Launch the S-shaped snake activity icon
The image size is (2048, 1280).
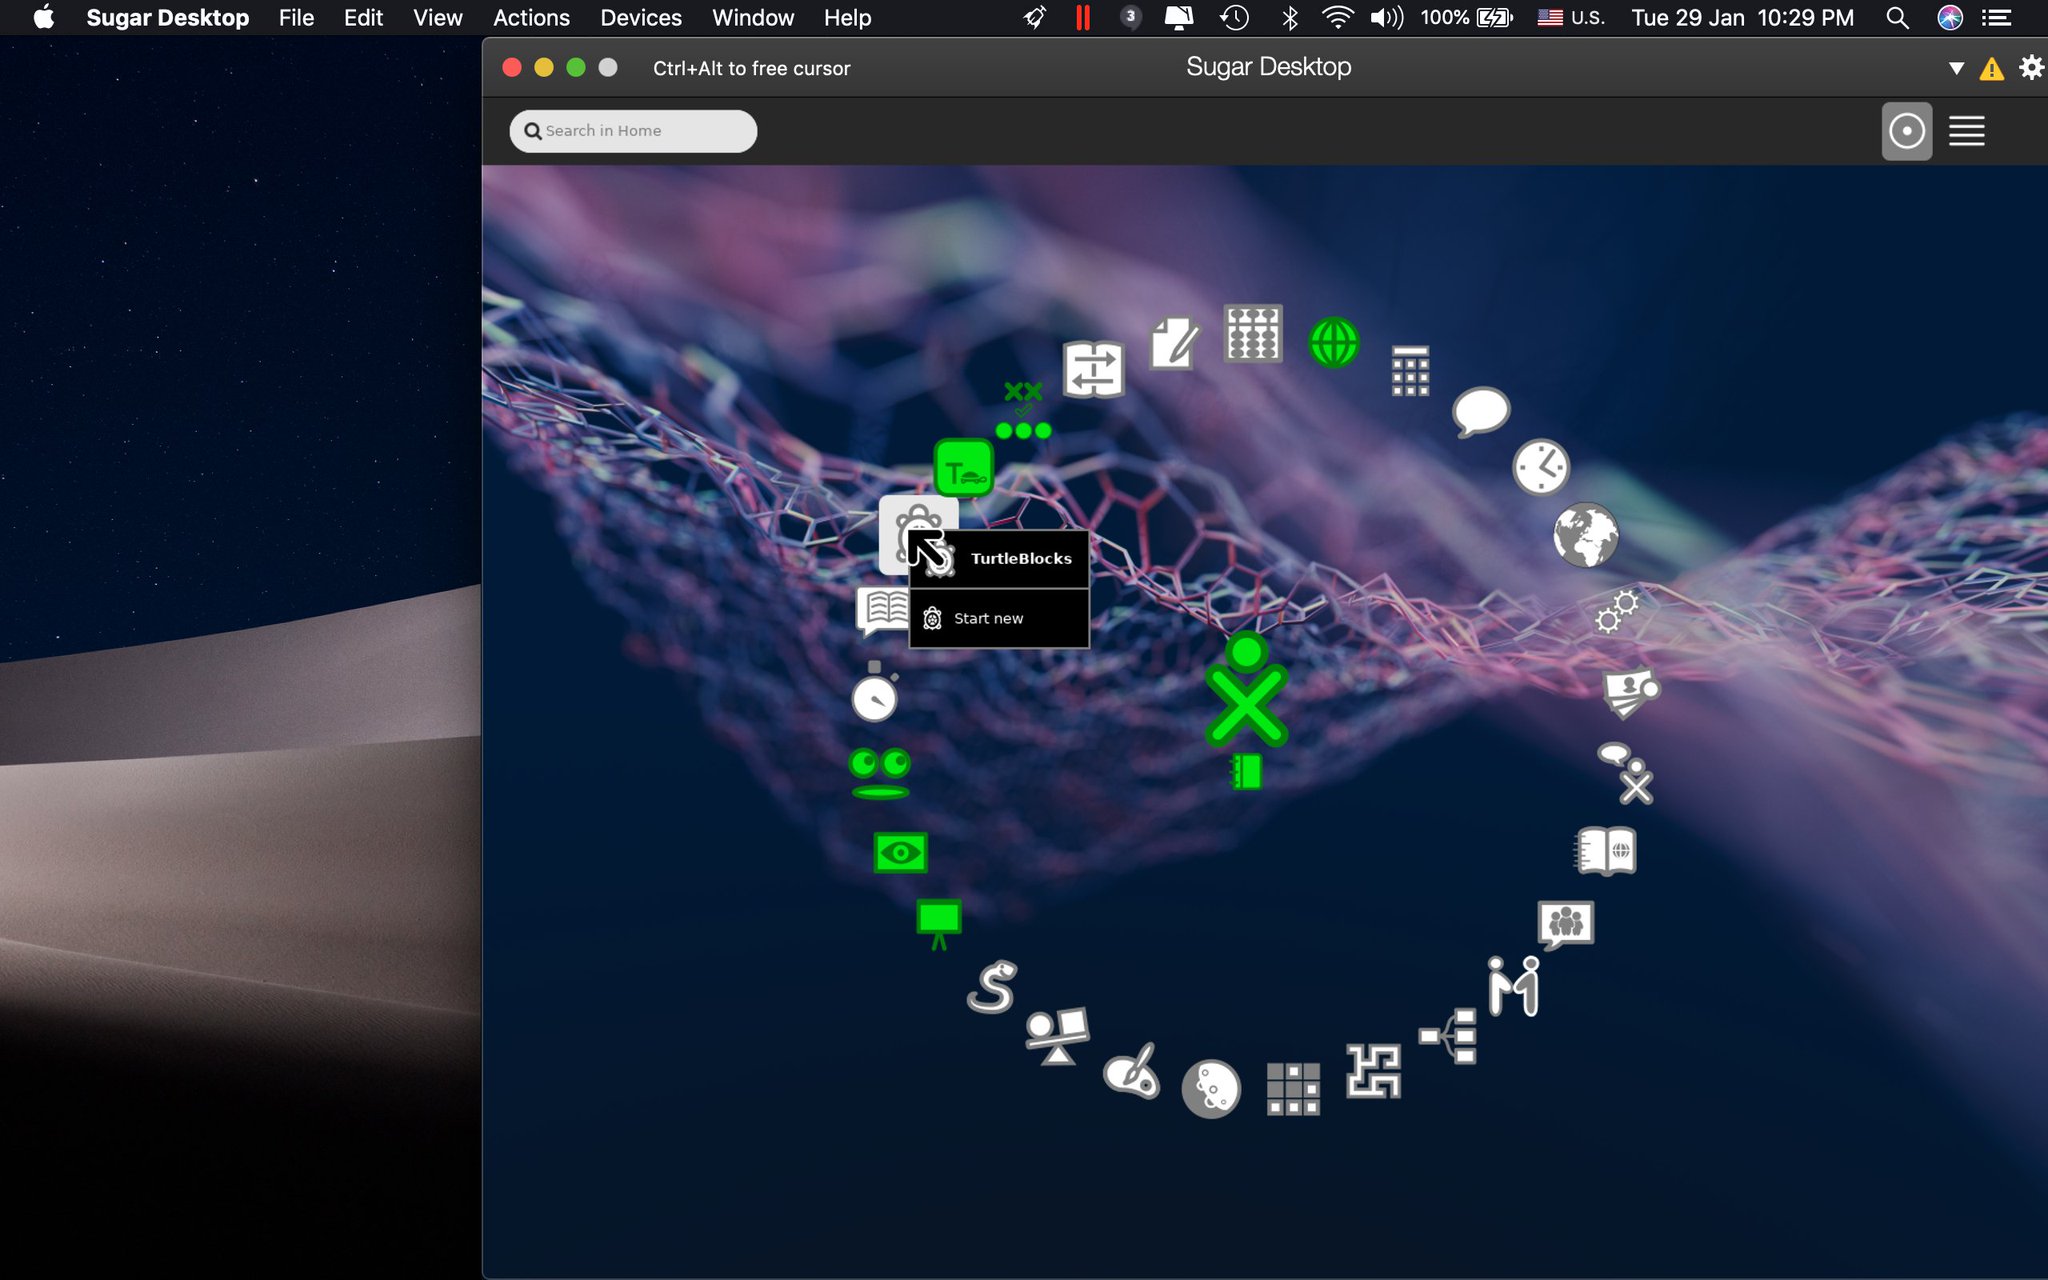click(992, 987)
